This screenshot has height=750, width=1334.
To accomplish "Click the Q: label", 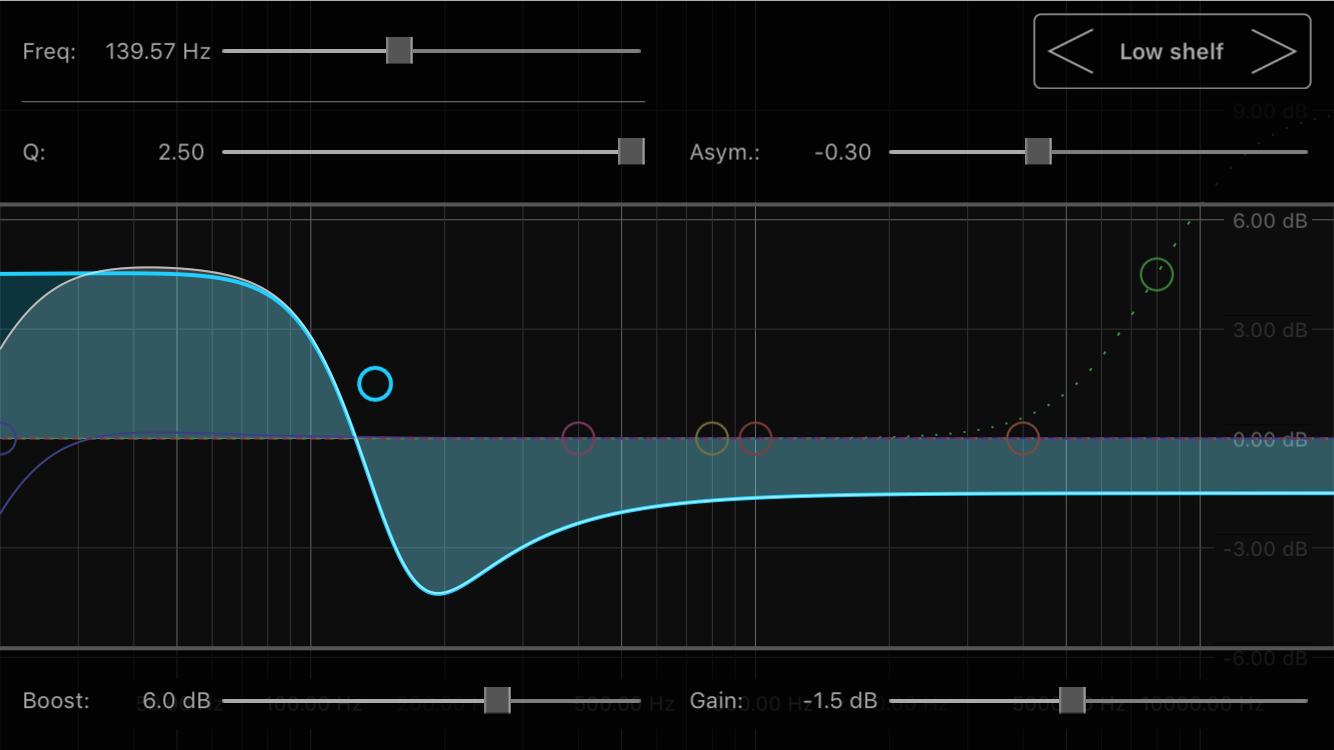I will [34, 152].
